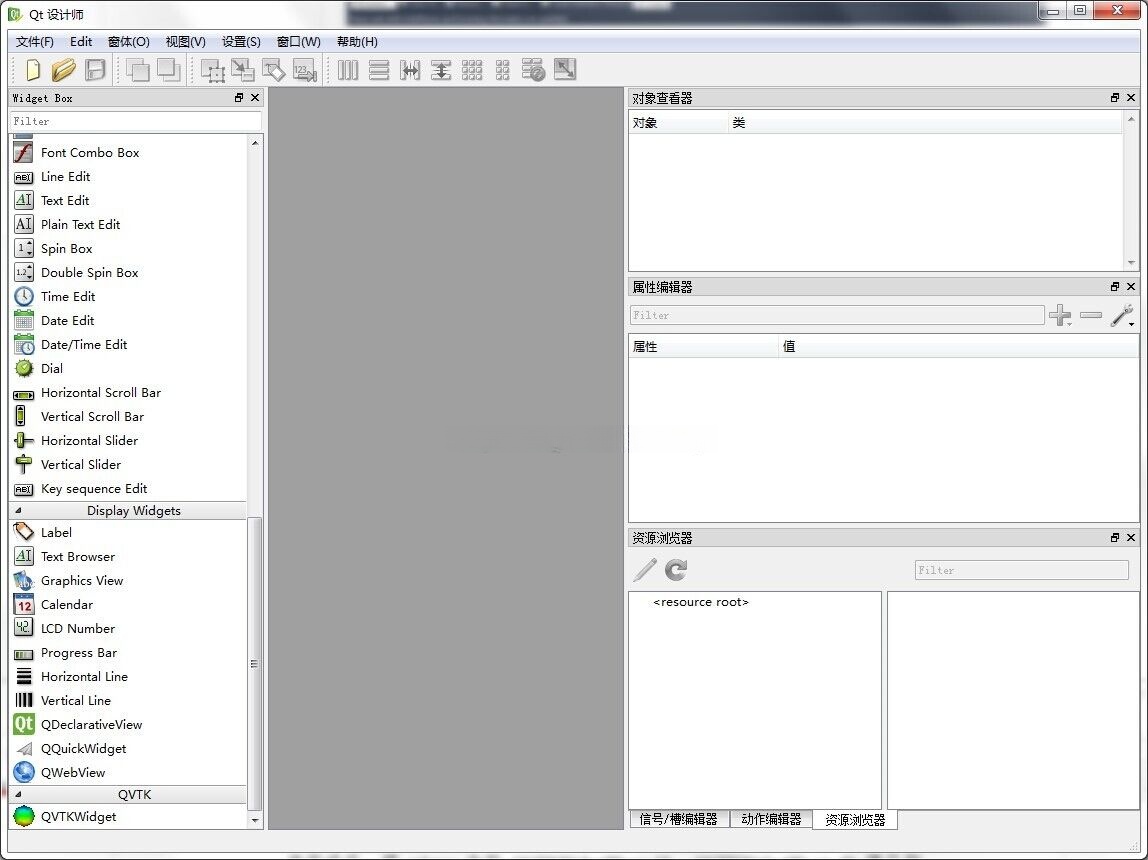Screen dimensions: 1148x860
Task: Select the Dial widget
Action: point(129,368)
